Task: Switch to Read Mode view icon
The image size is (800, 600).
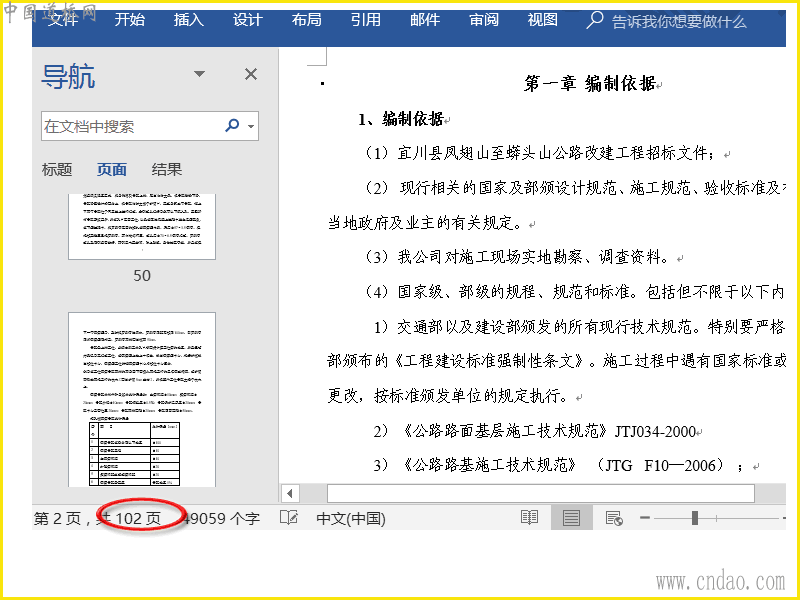Action: [x=529, y=518]
